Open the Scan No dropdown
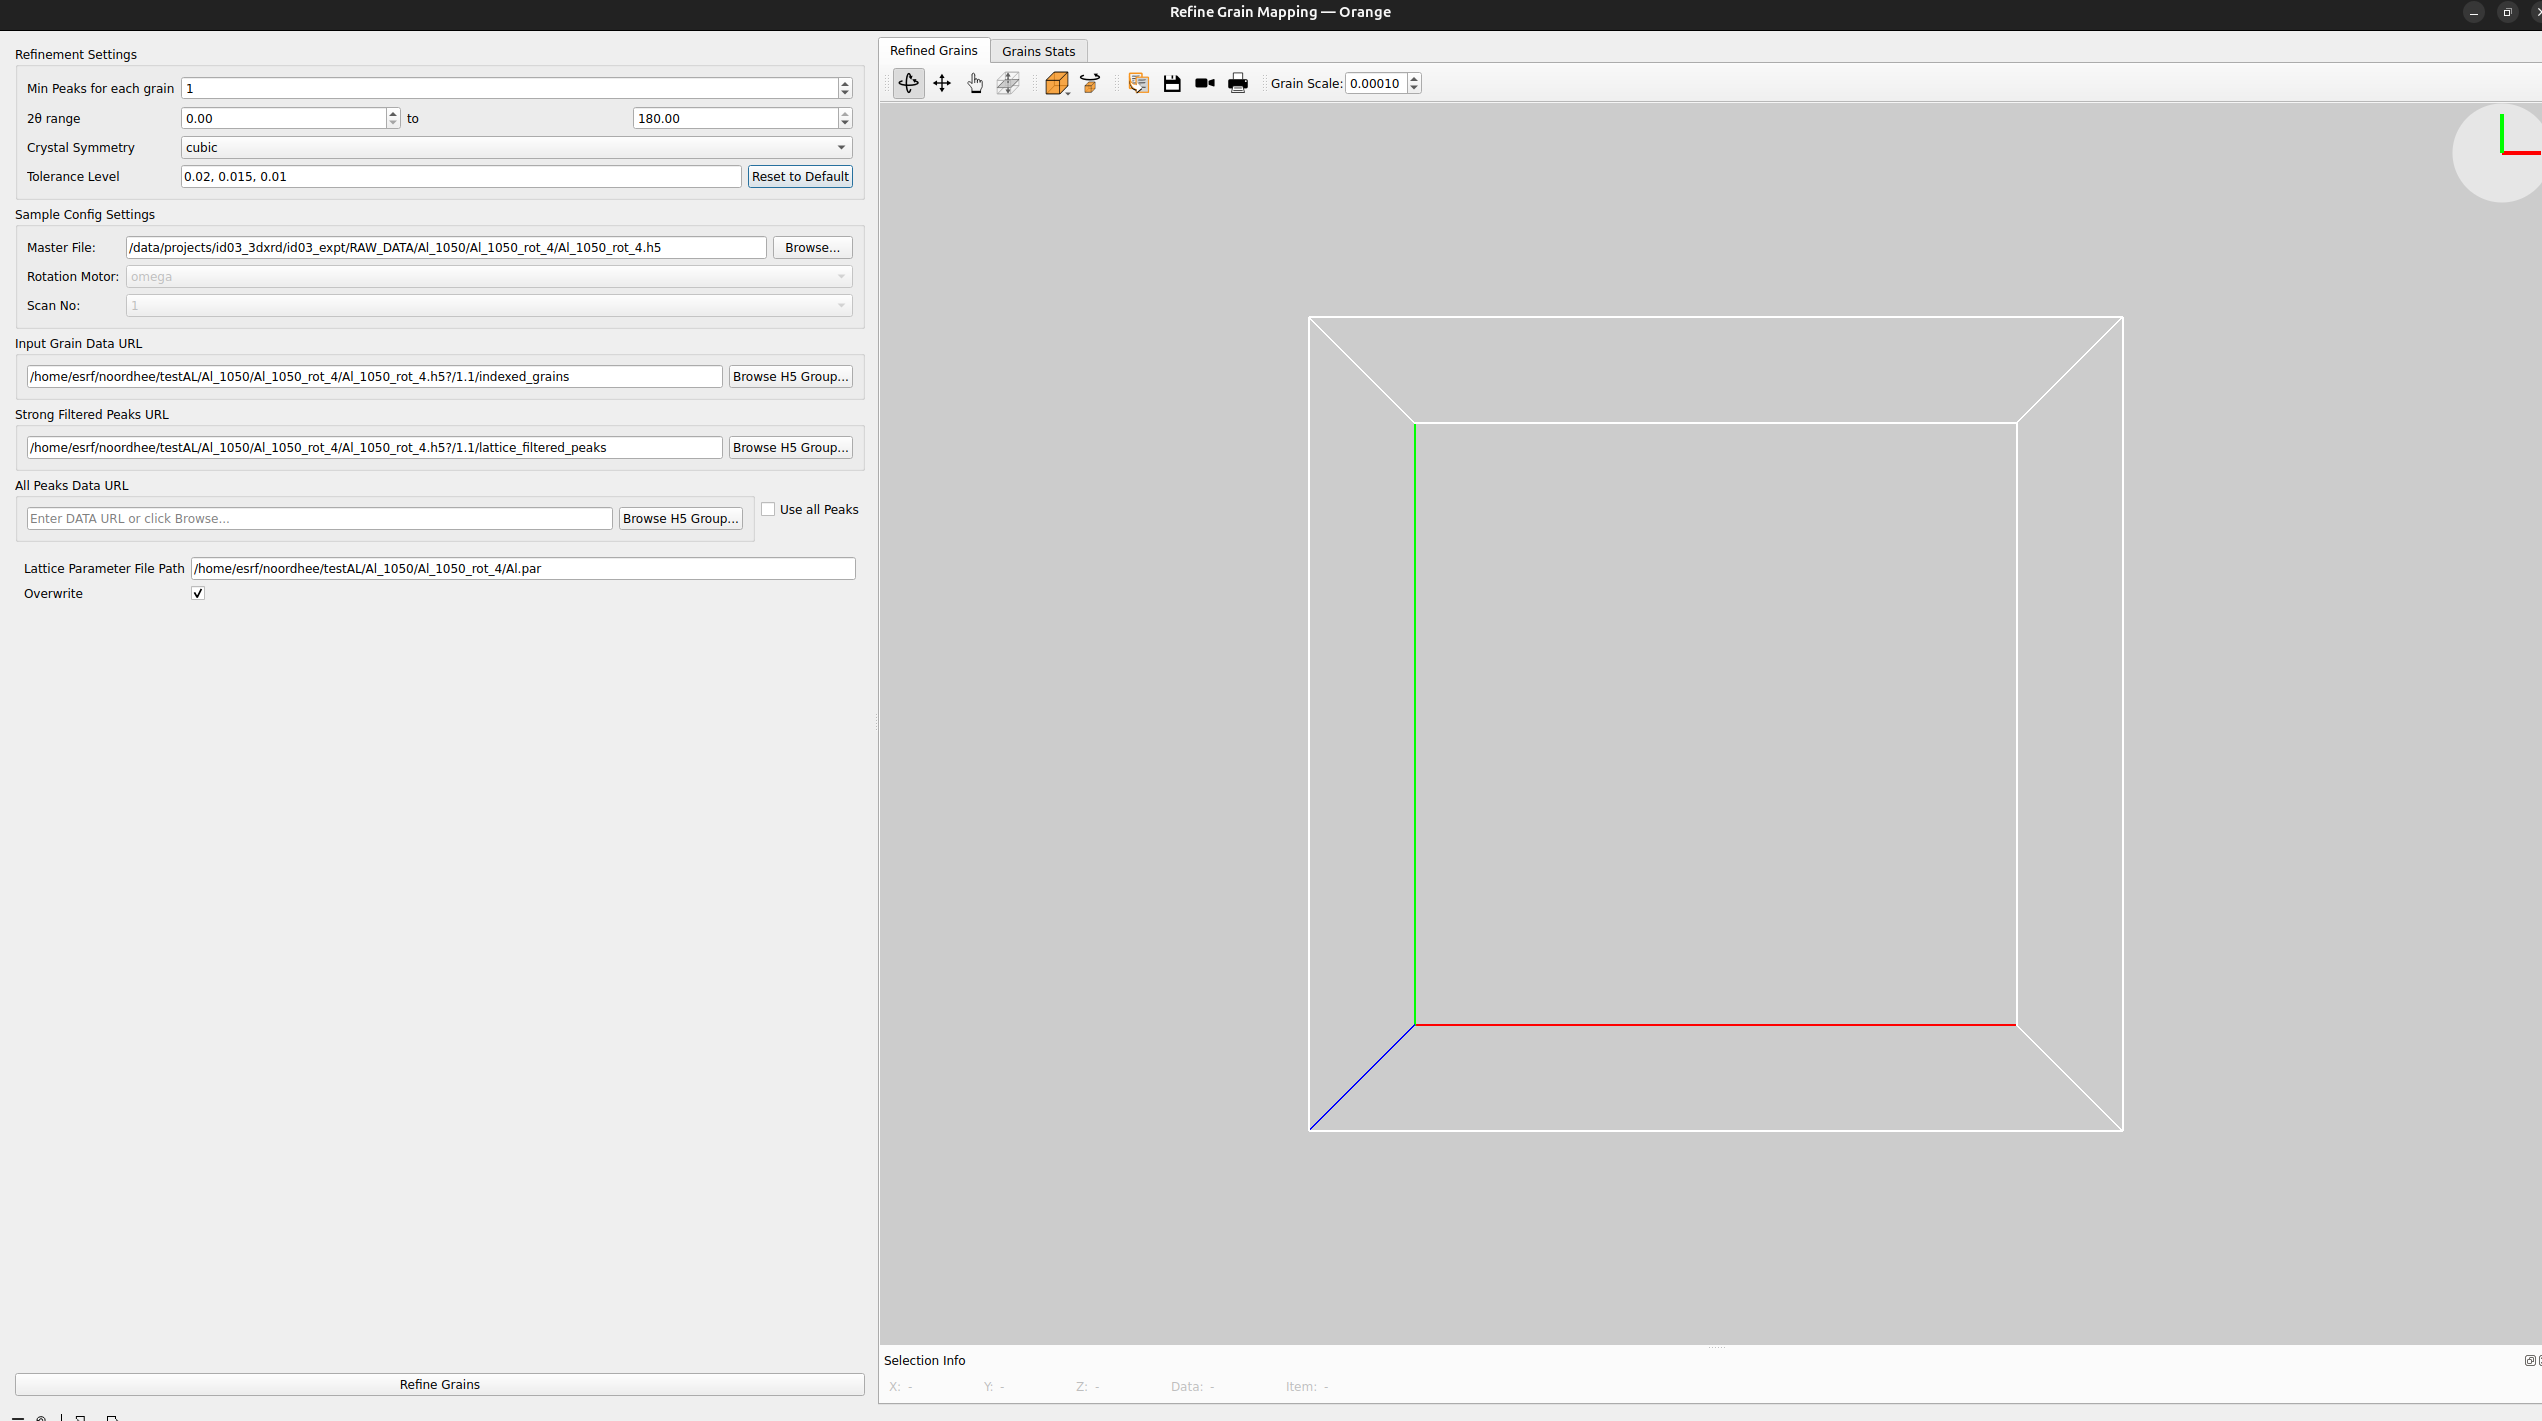 [489, 305]
